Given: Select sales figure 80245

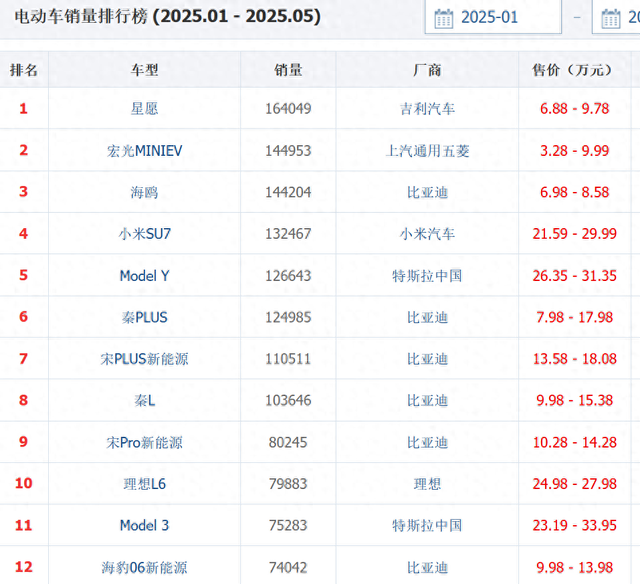Looking at the screenshot, I should click(288, 442).
